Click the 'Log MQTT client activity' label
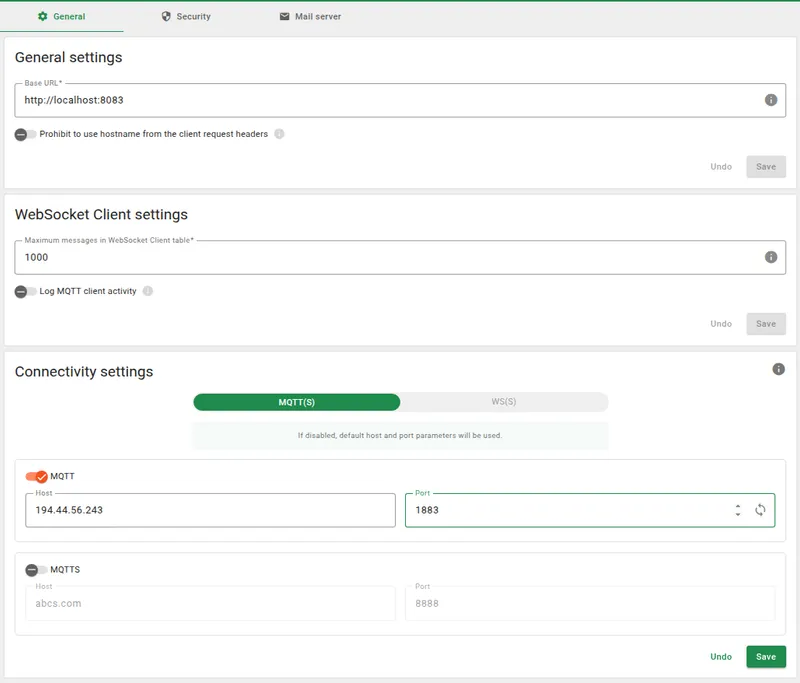 point(88,291)
